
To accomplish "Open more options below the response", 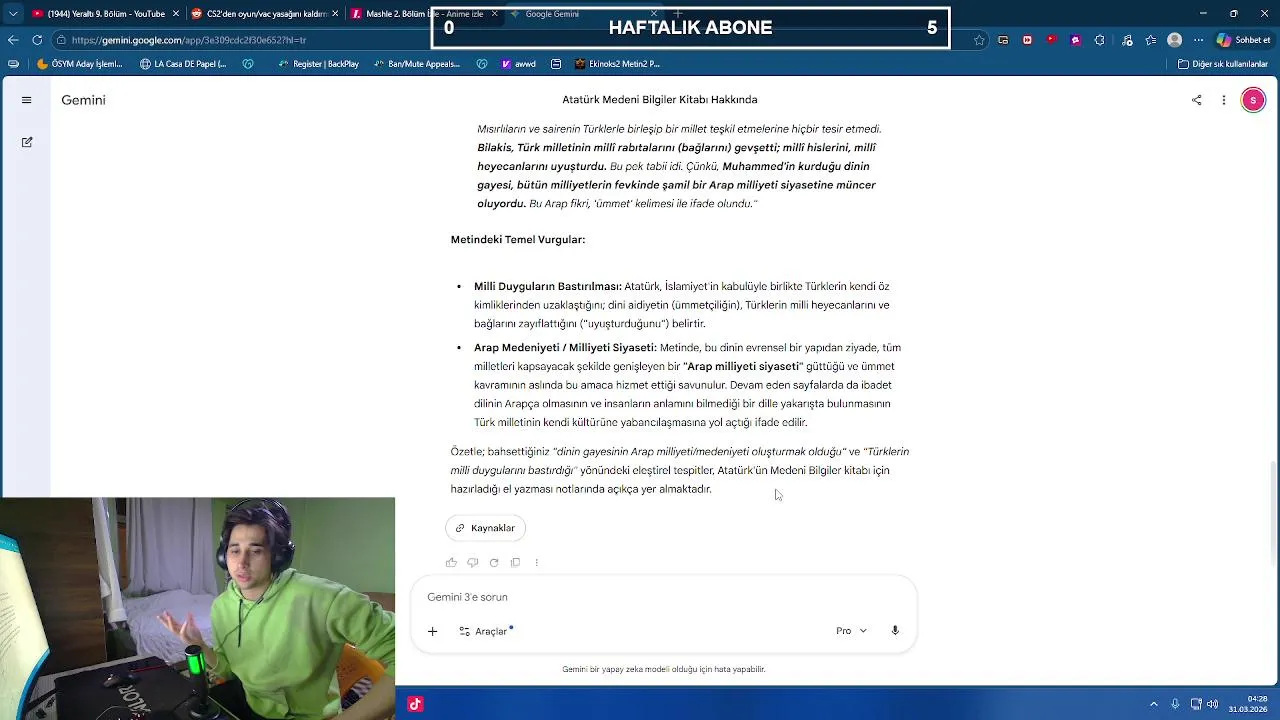I will click(x=536, y=563).
